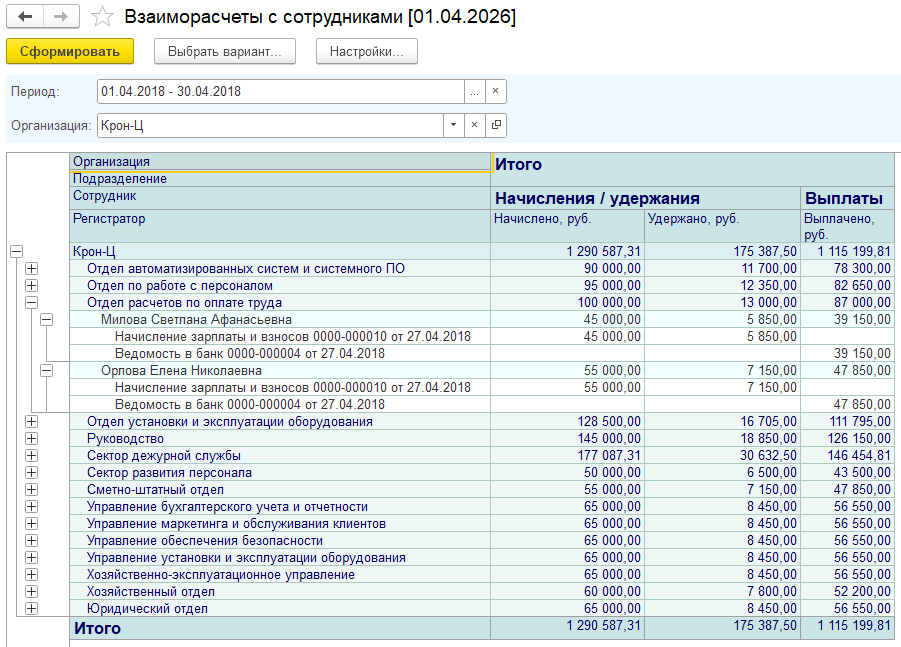The height and width of the screenshot is (647, 901).
Task: Expand Хозяйственный отдел group
Action: pyautogui.click(x=32, y=592)
